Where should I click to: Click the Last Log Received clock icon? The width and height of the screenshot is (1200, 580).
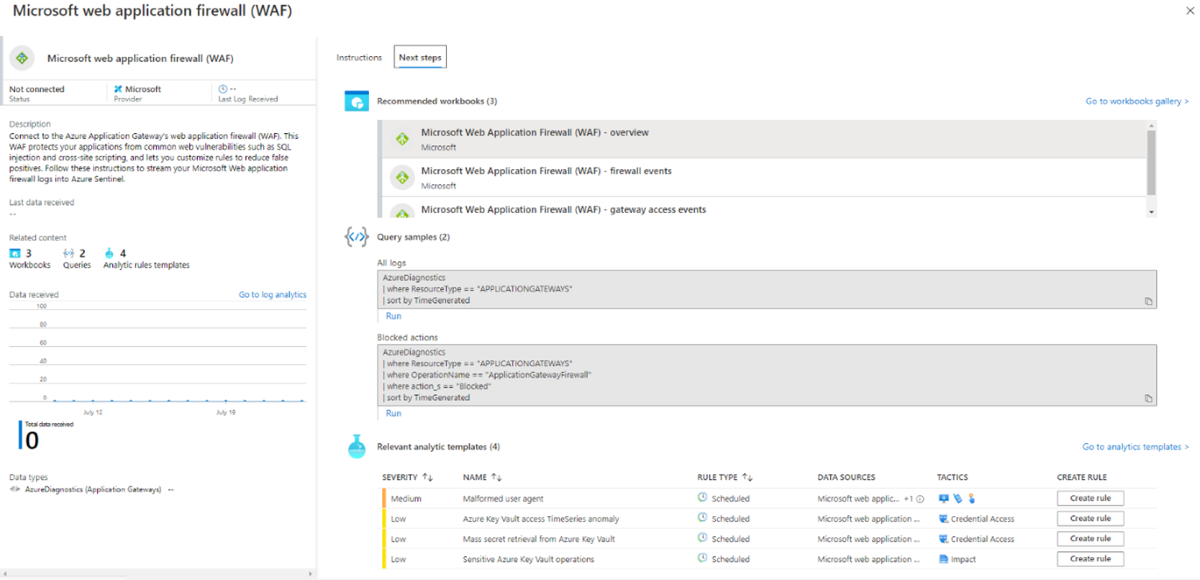click(222, 89)
